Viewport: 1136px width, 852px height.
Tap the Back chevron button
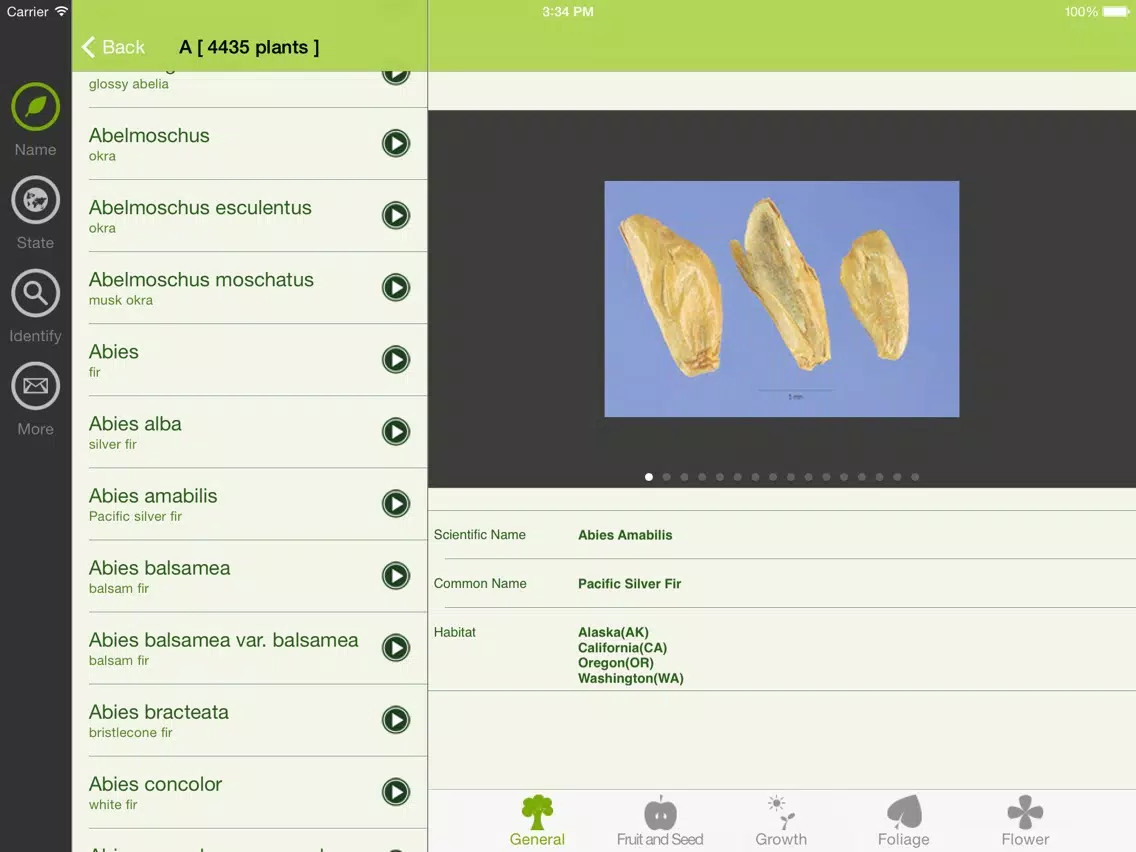pos(113,47)
